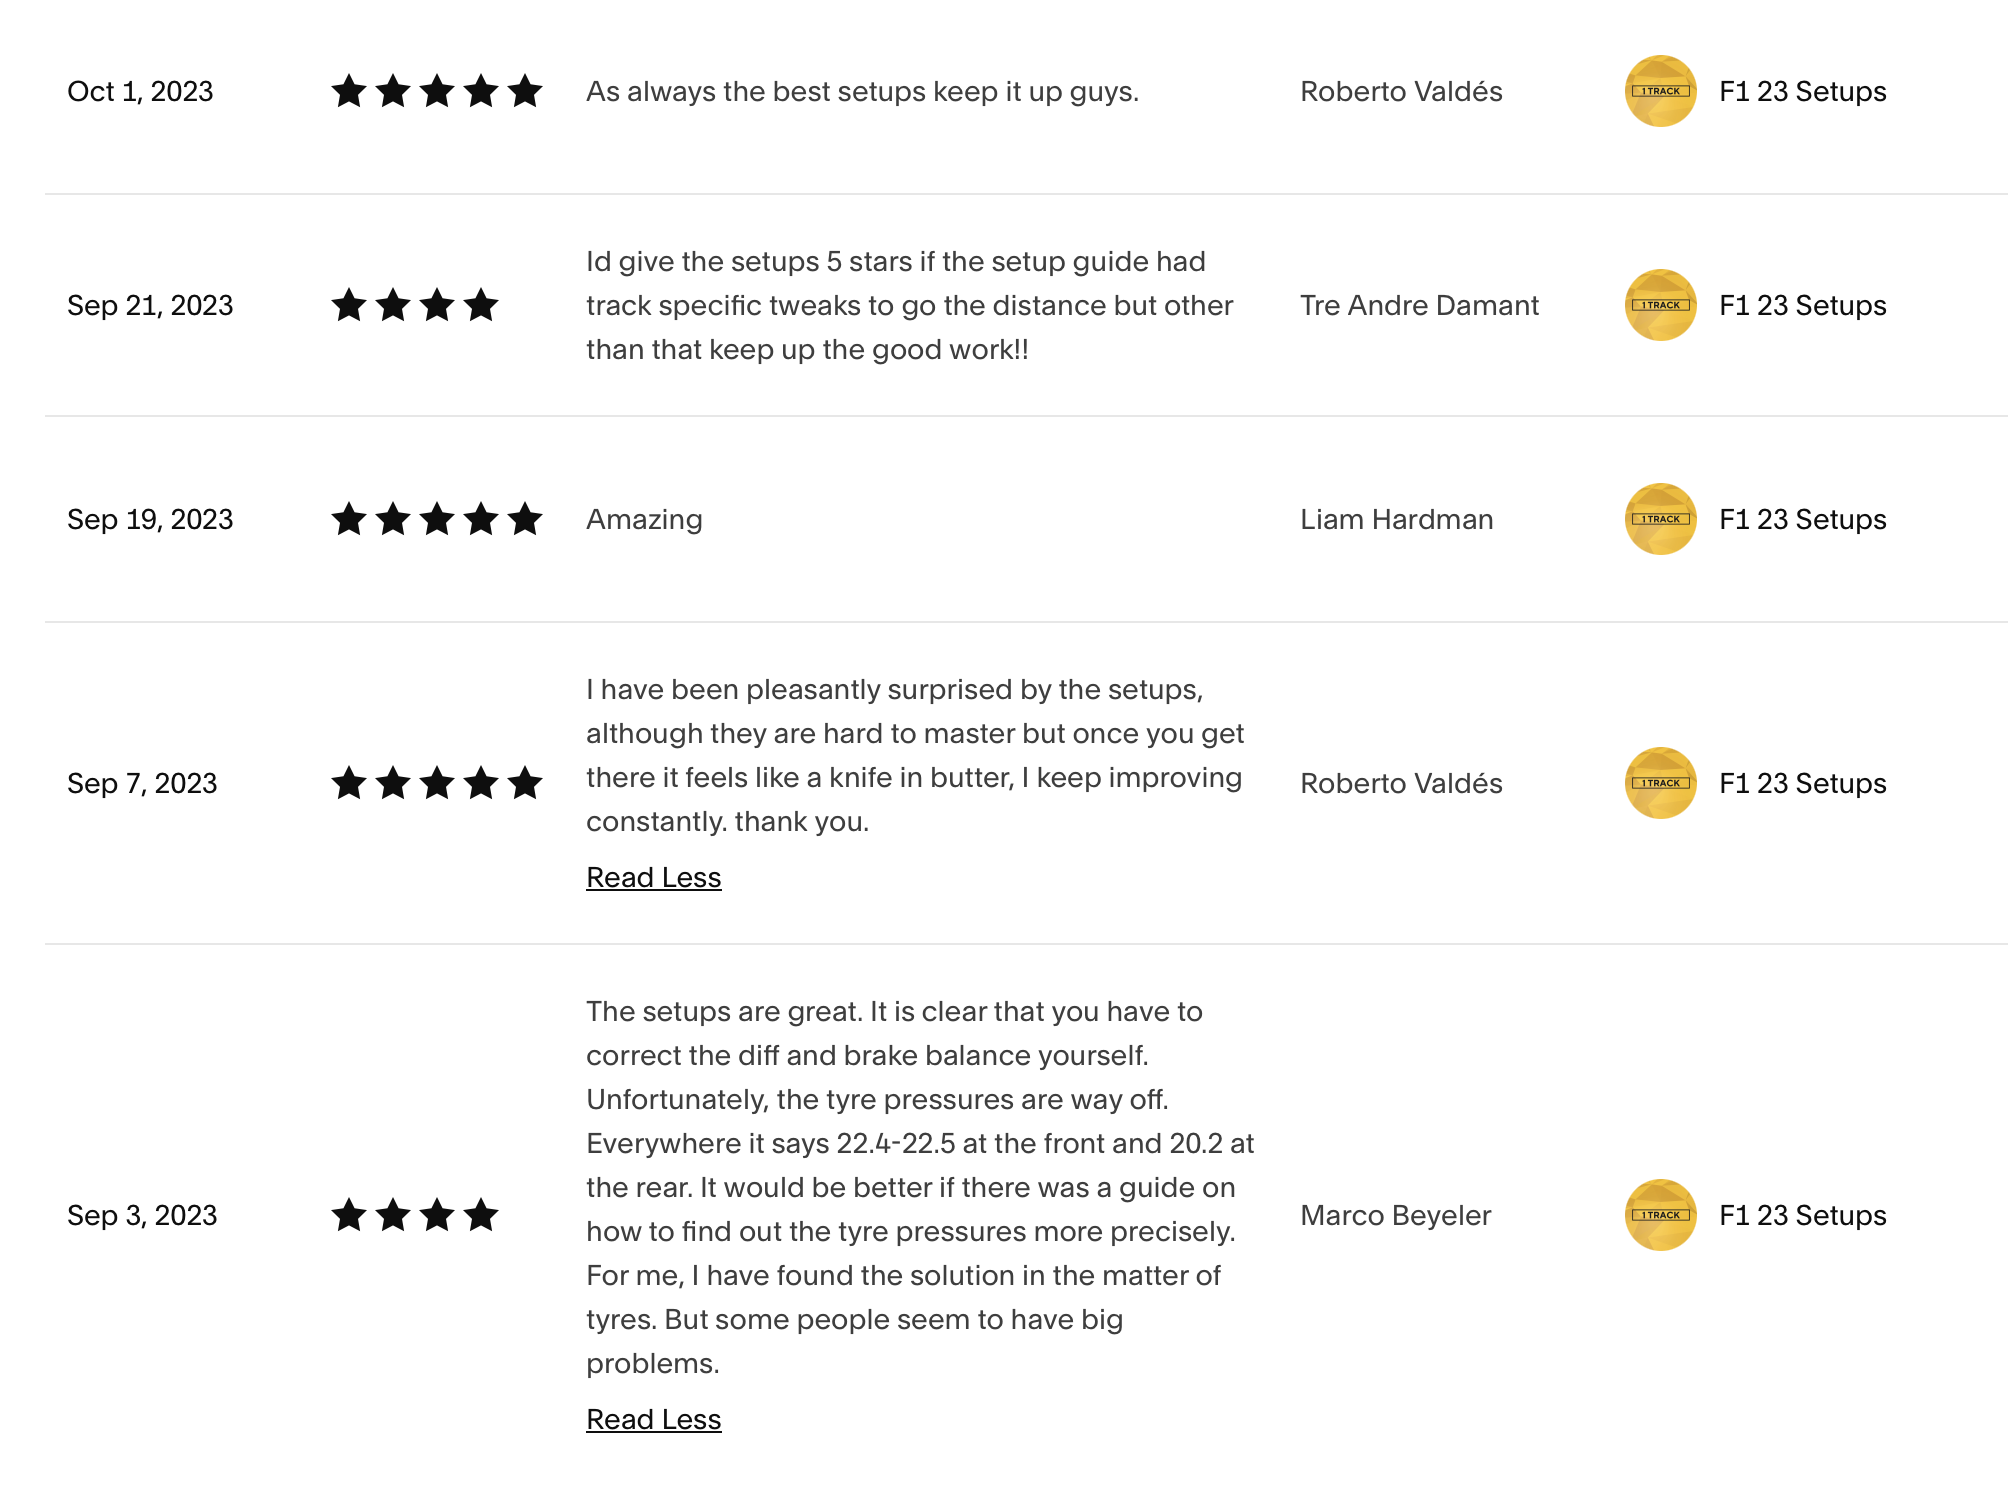This screenshot has width=2008, height=1485.
Task: Click the star rating for the Amazing review
Action: coord(437,519)
